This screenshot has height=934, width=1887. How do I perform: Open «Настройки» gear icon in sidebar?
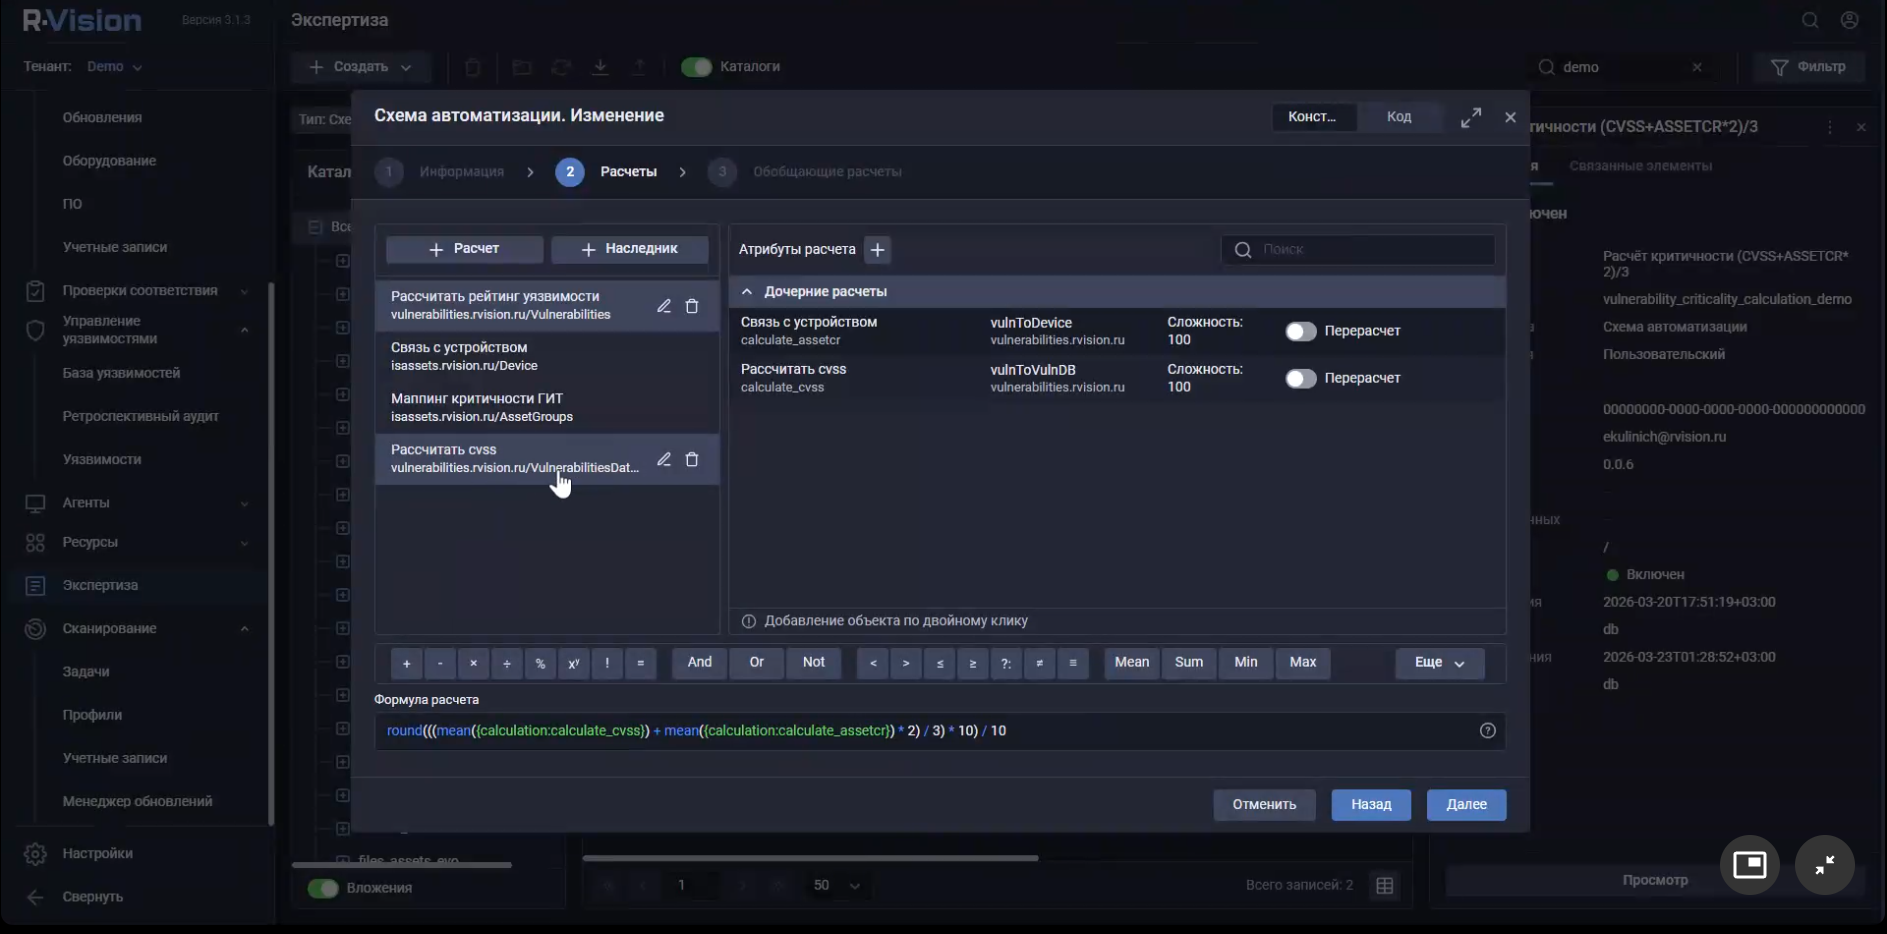point(36,853)
